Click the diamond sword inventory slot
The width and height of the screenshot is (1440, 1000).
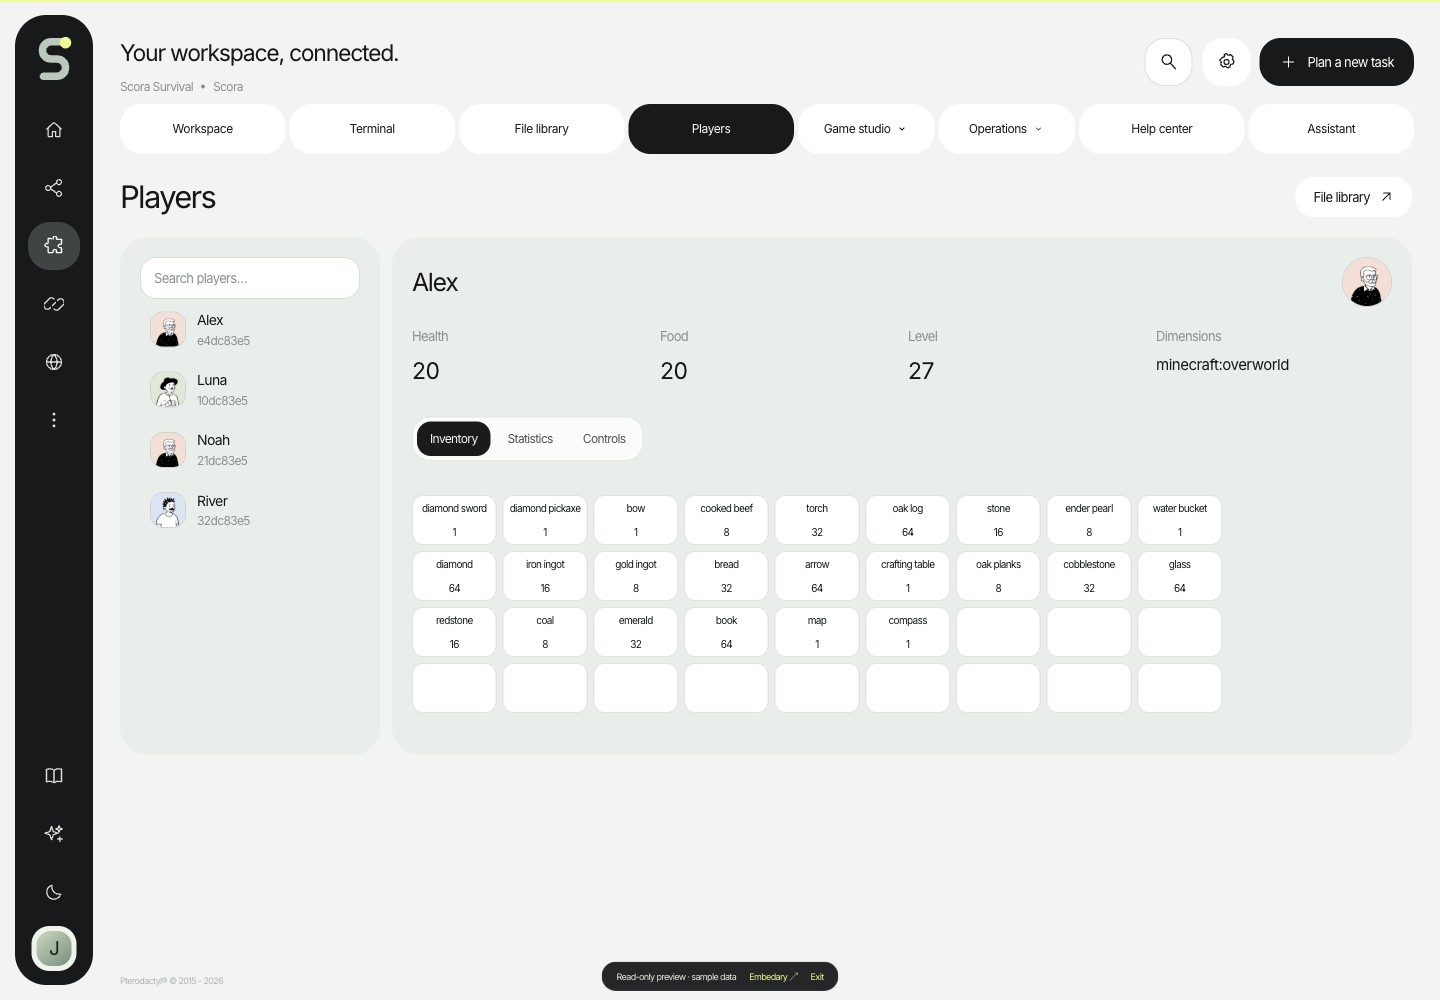pyautogui.click(x=454, y=520)
